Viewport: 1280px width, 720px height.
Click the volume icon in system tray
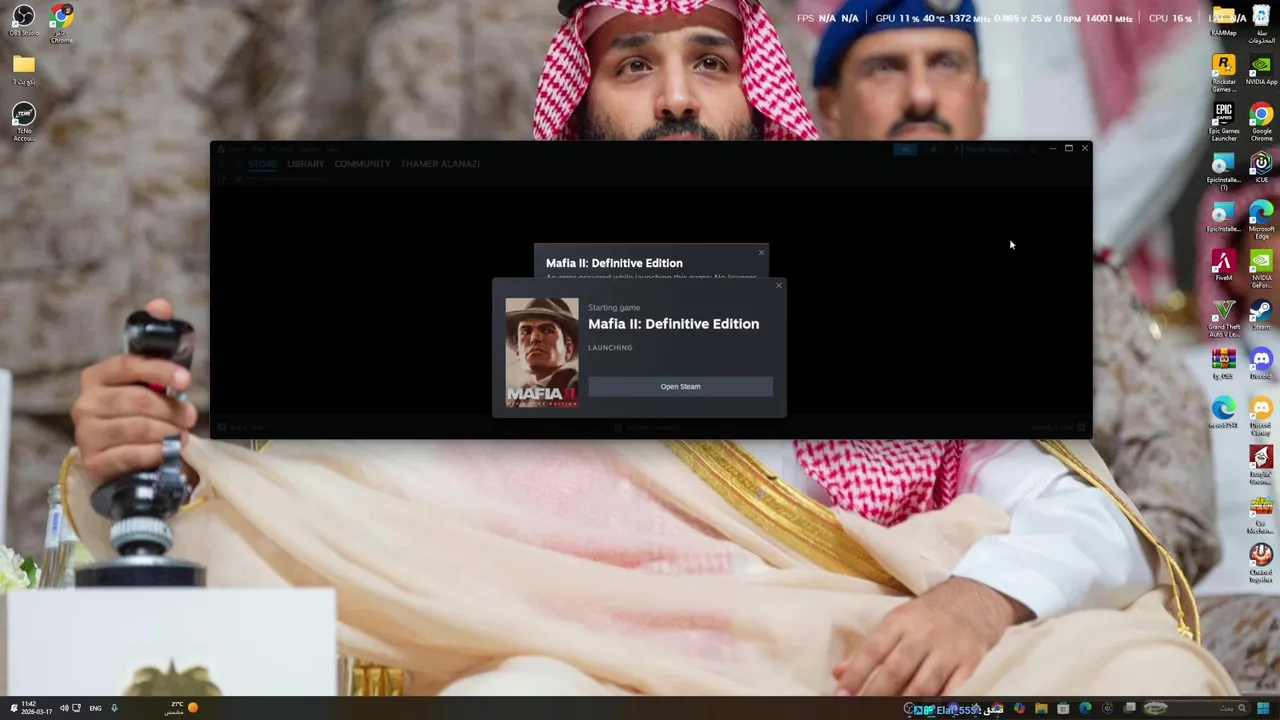(x=64, y=708)
